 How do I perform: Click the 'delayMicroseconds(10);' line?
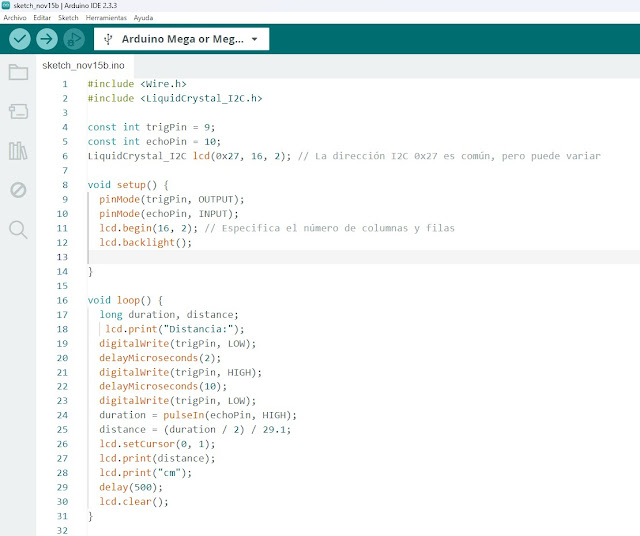[x=163, y=386]
